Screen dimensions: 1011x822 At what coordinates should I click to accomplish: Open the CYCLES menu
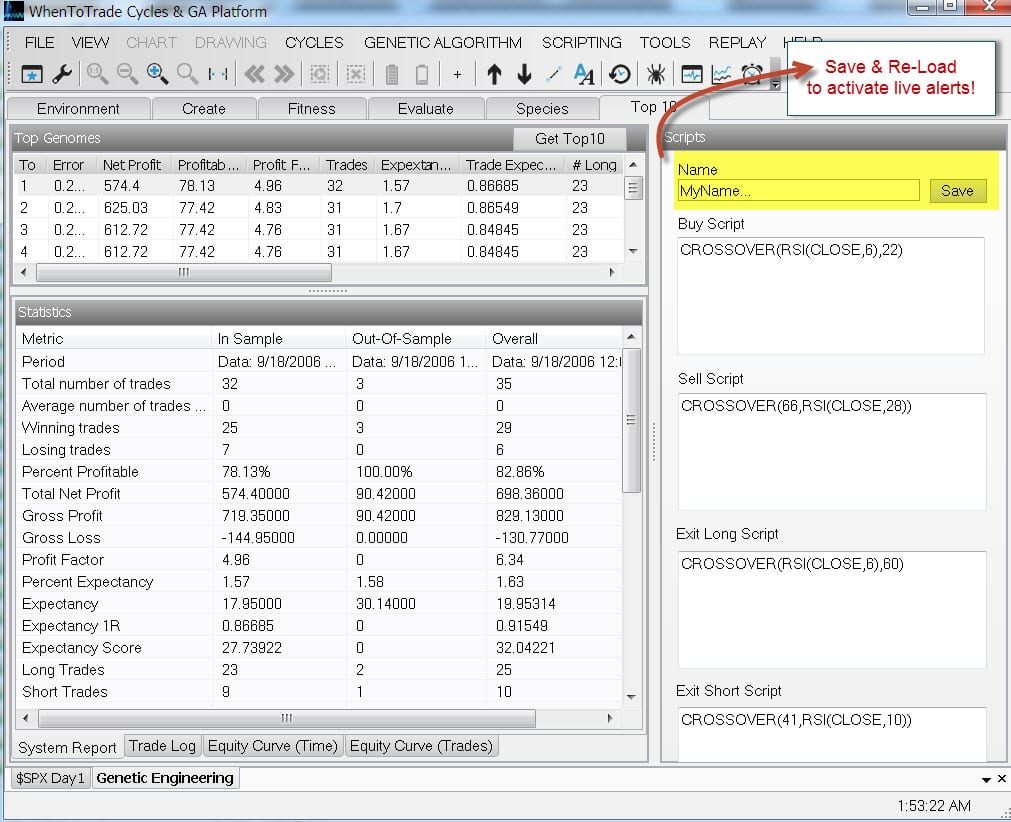tap(314, 43)
